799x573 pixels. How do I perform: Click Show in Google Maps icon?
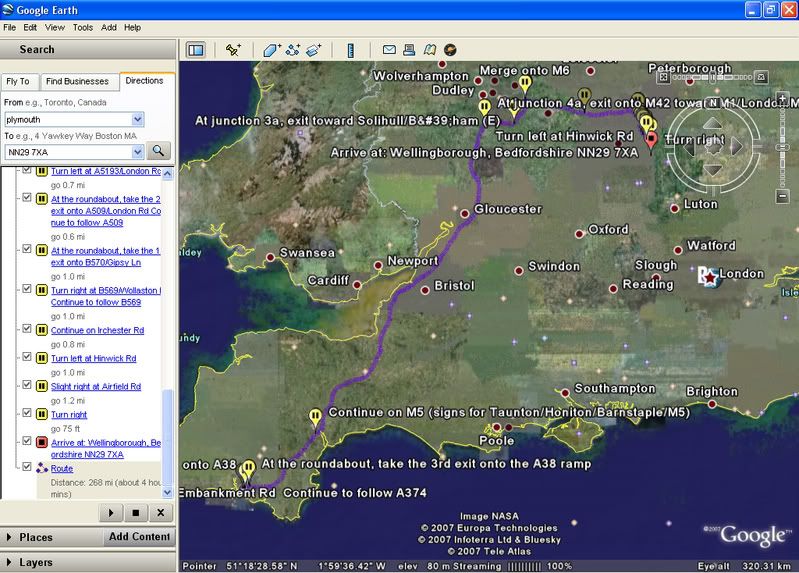pyautogui.click(x=430, y=49)
